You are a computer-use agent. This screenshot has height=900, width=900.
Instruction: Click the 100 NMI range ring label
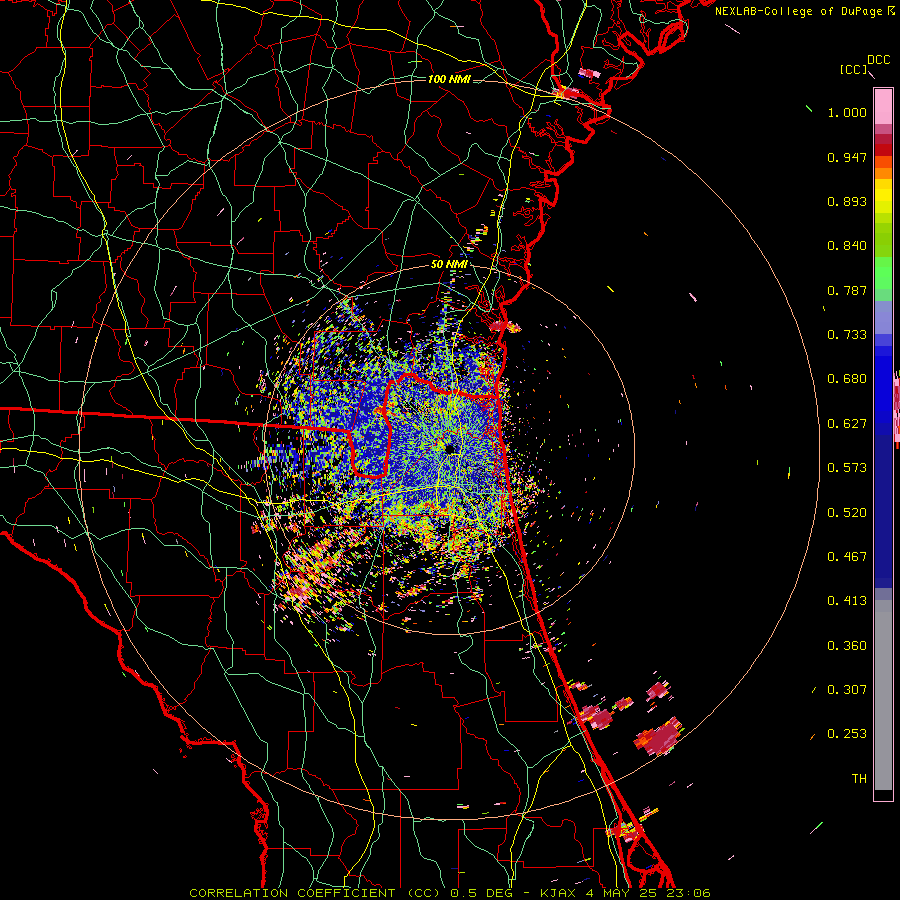pyautogui.click(x=449, y=79)
